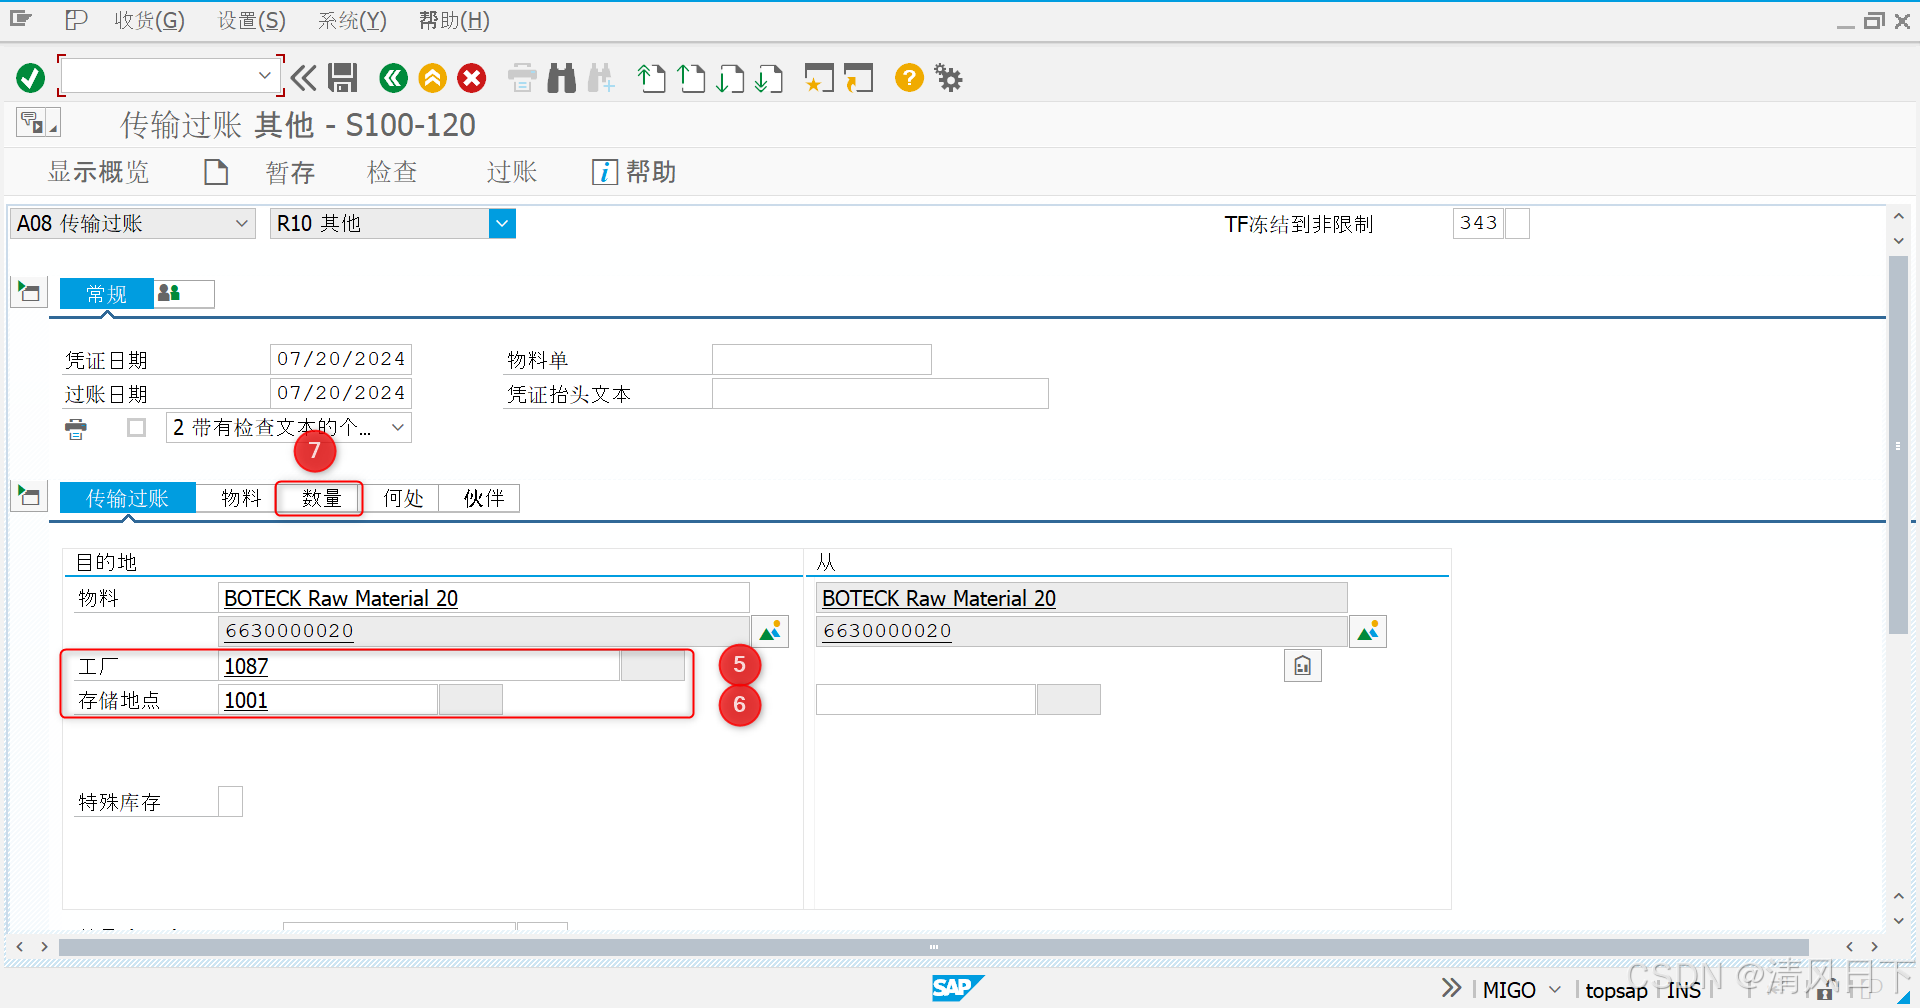Click the 帮助 help button with info icon
The height and width of the screenshot is (1008, 1920).
tap(634, 172)
